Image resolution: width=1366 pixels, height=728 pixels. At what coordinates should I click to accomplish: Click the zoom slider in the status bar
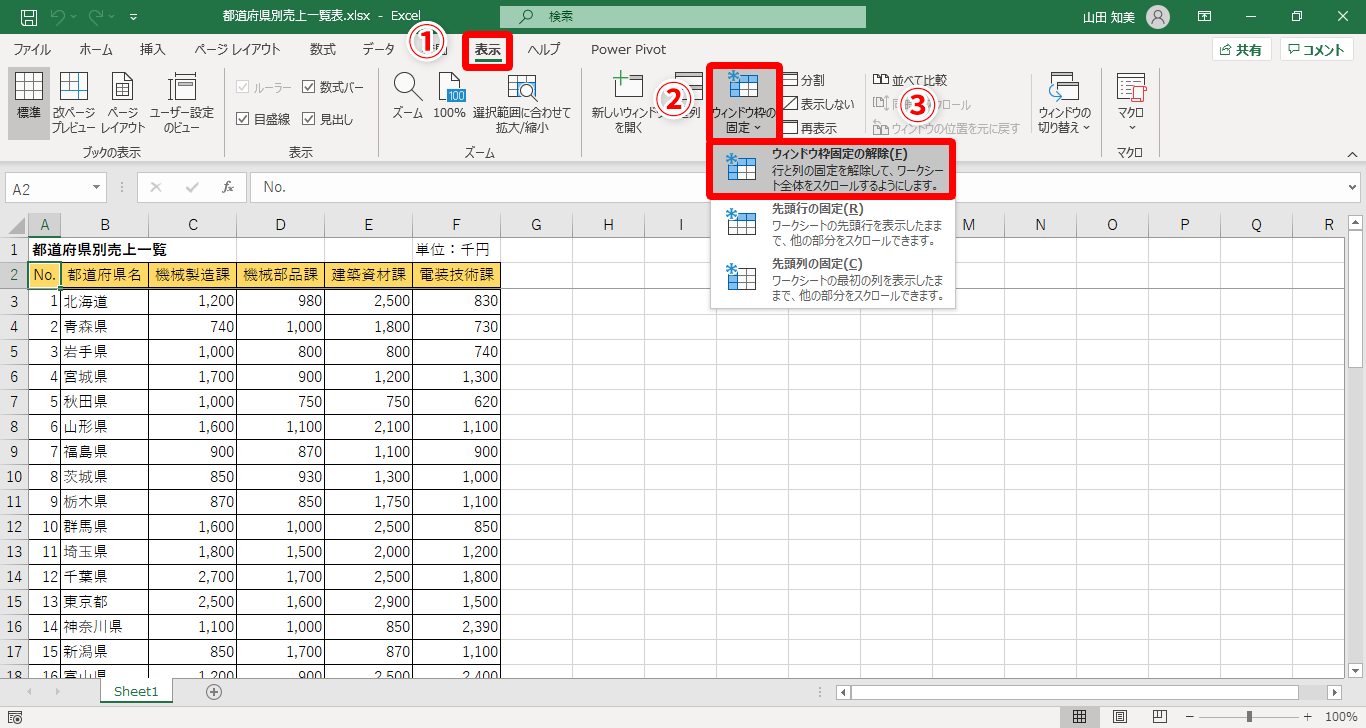click(1250, 716)
